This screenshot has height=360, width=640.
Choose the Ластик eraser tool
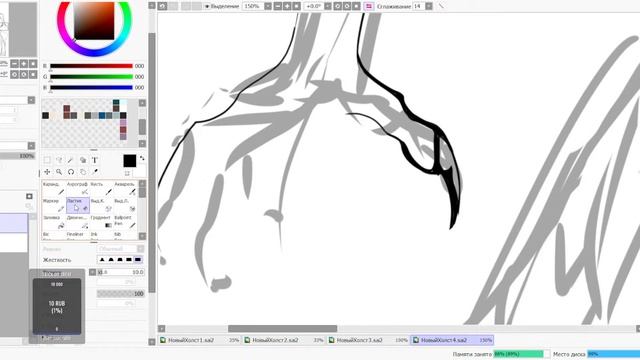click(78, 205)
